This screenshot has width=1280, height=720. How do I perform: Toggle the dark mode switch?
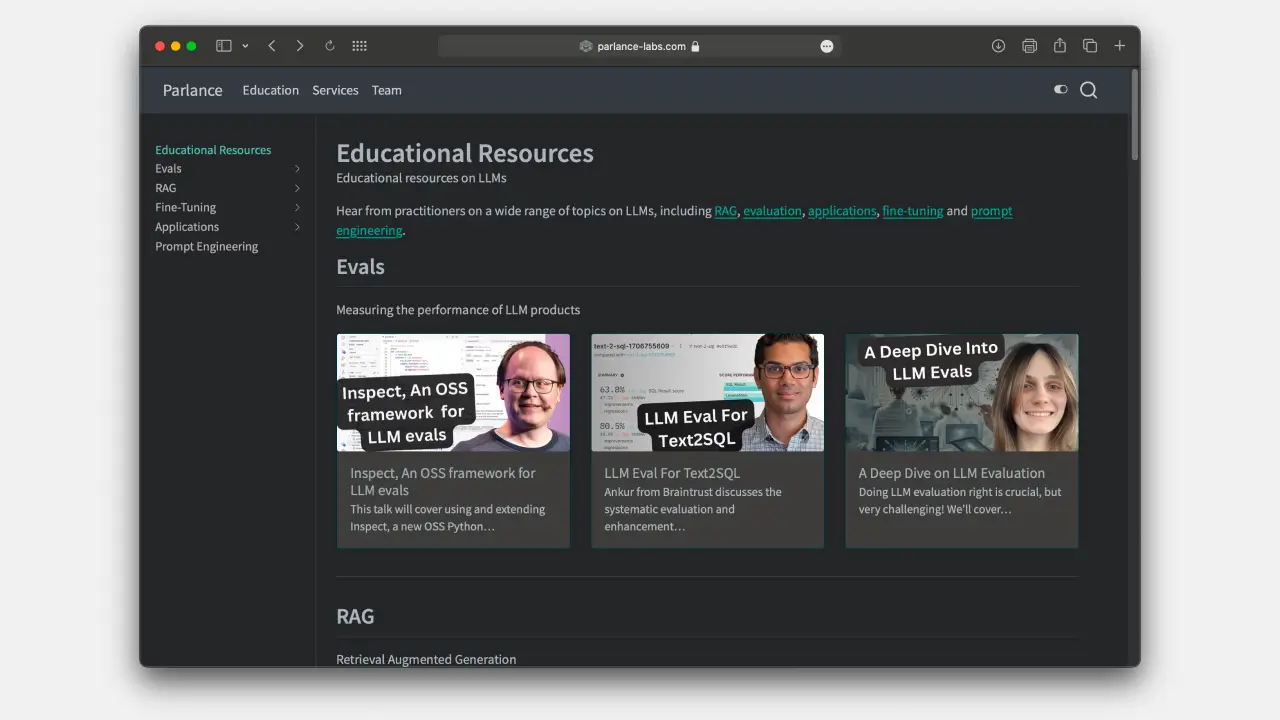(1061, 89)
